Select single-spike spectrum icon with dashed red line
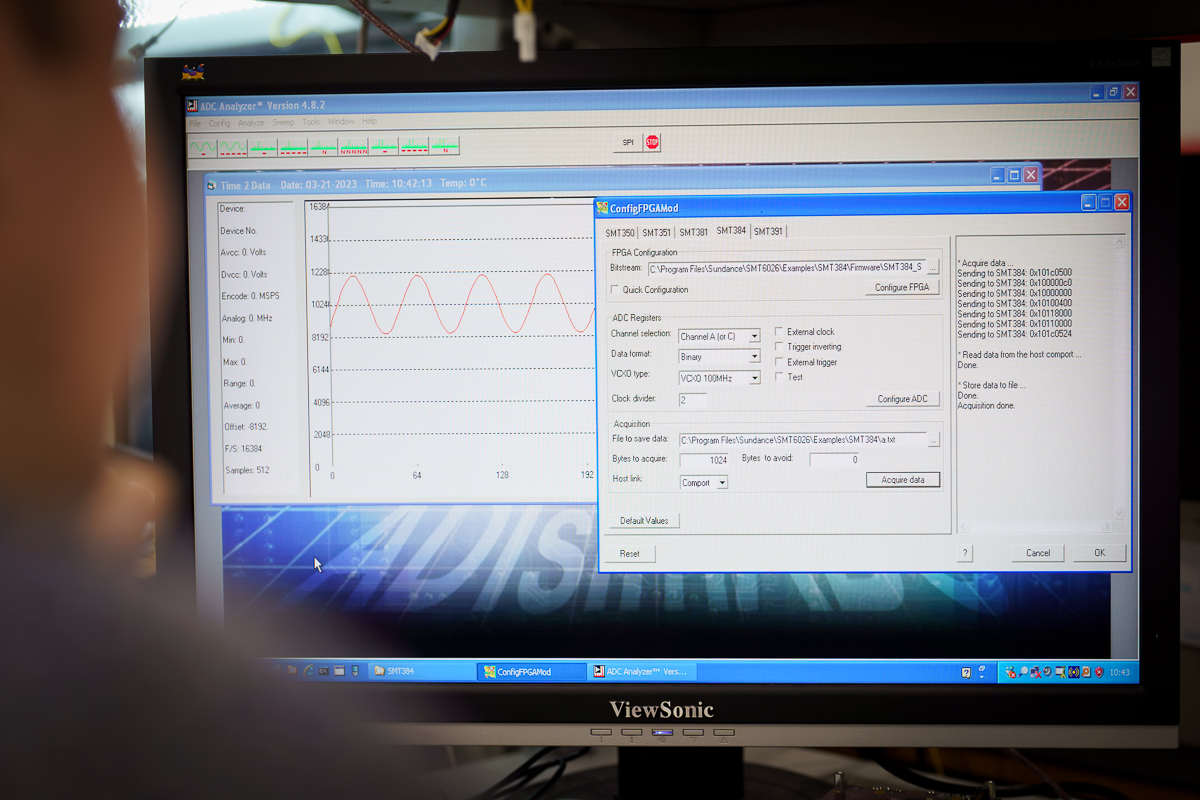This screenshot has width=1200, height=800. click(293, 147)
